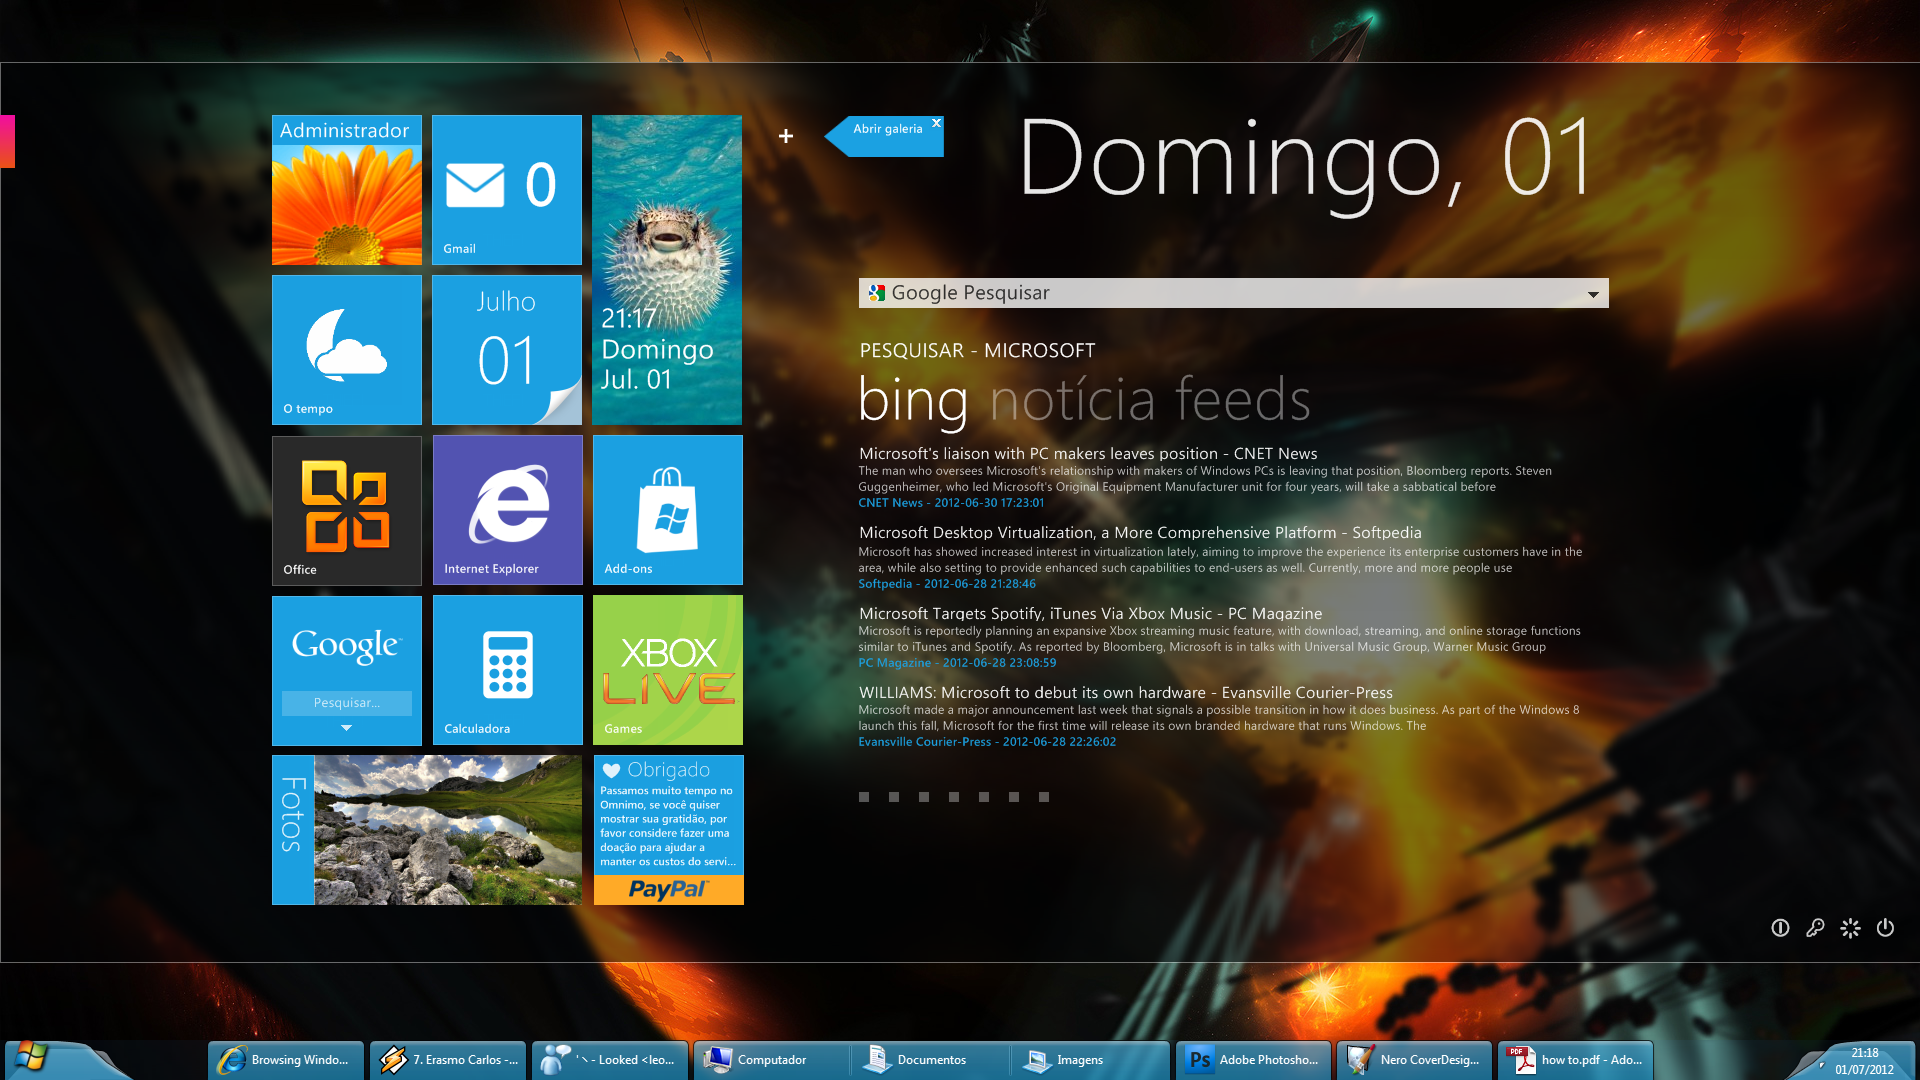Click the key lock icon
Screen dimensions: 1920x1080
pyautogui.click(x=1815, y=928)
